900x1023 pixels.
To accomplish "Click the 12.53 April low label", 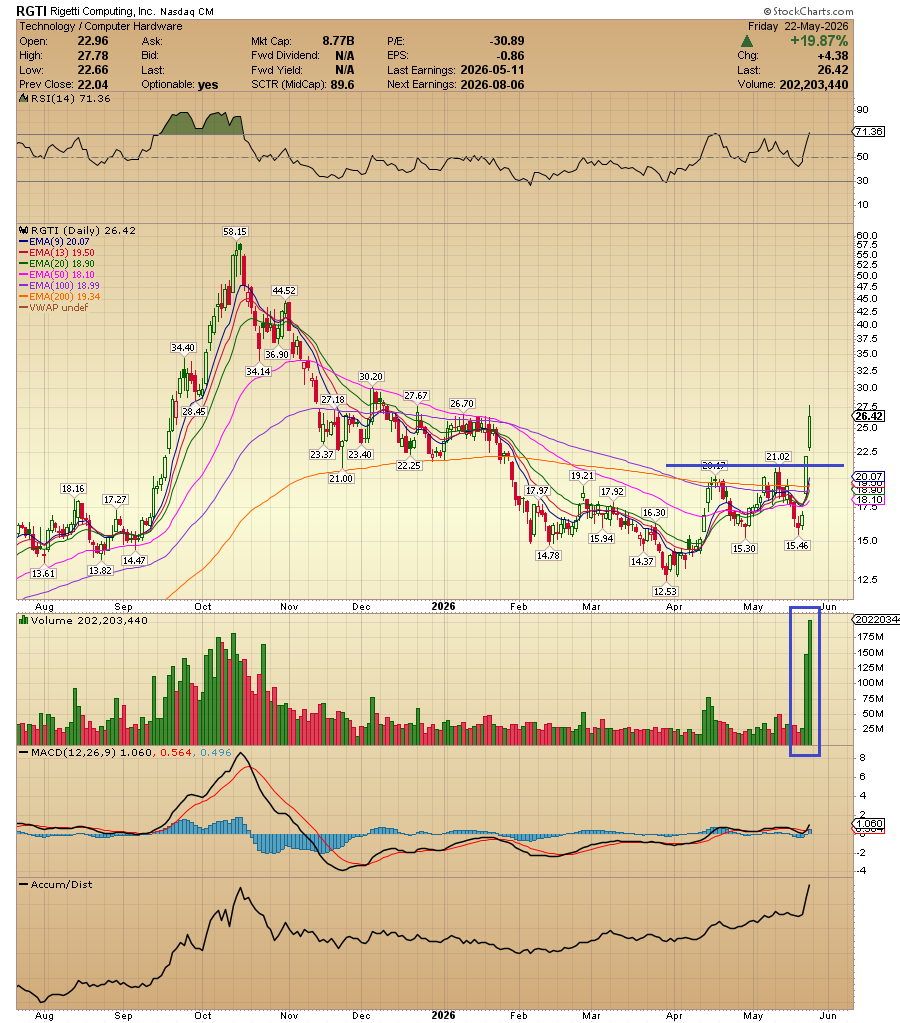I will point(665,591).
